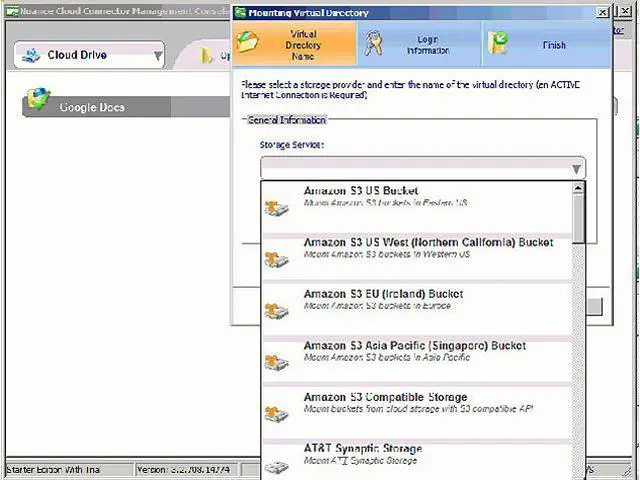
Task: Click the Cloud Drive icon
Action: 31,55
